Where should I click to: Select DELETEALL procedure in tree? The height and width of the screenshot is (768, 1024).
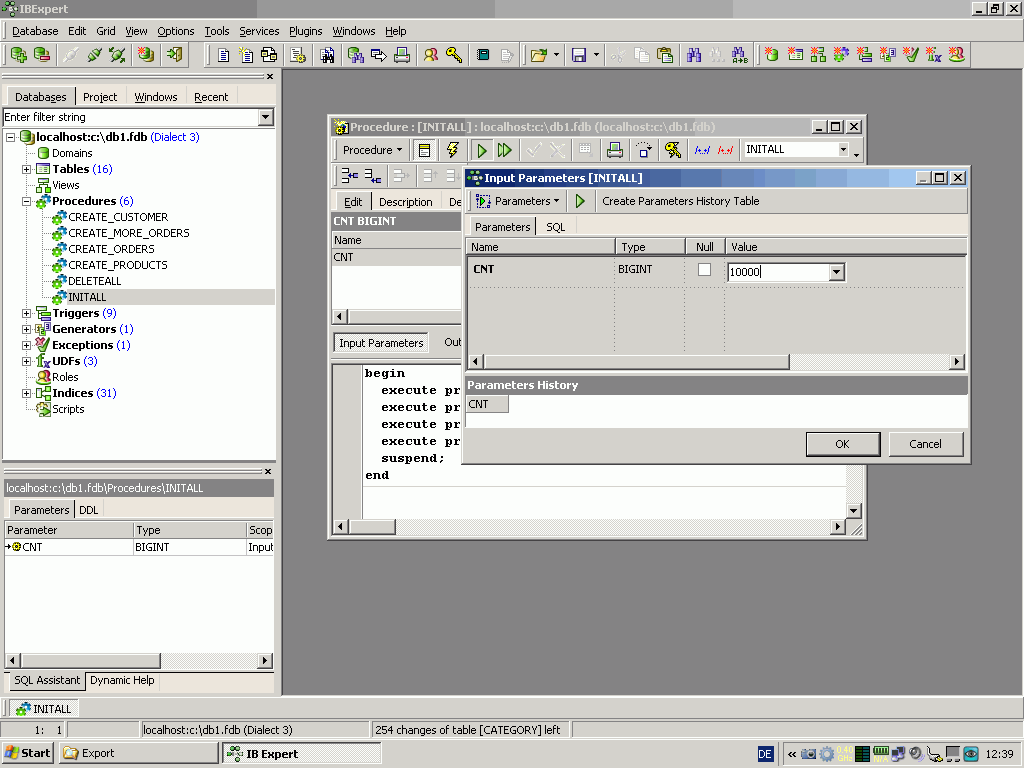(95, 281)
